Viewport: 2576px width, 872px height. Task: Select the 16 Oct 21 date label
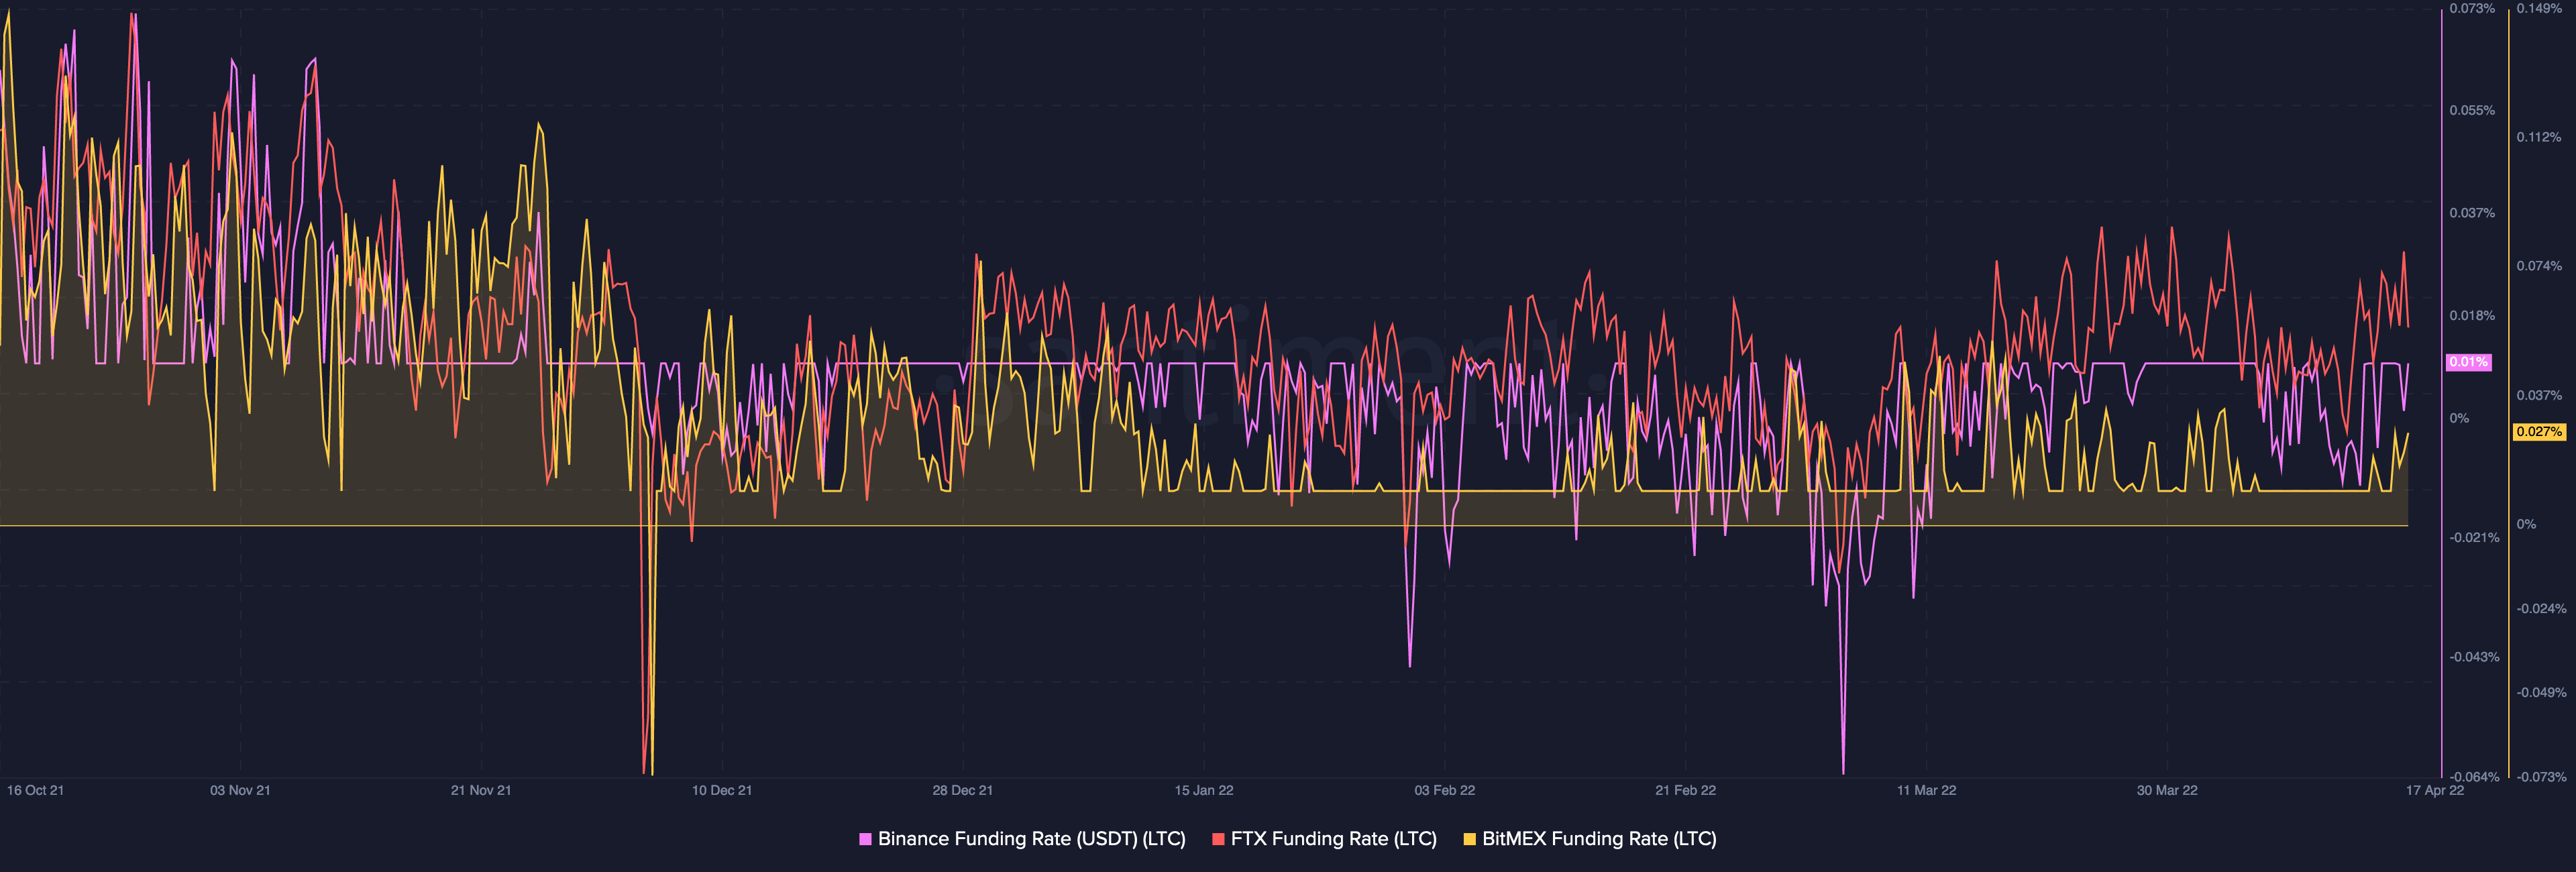tap(35, 790)
